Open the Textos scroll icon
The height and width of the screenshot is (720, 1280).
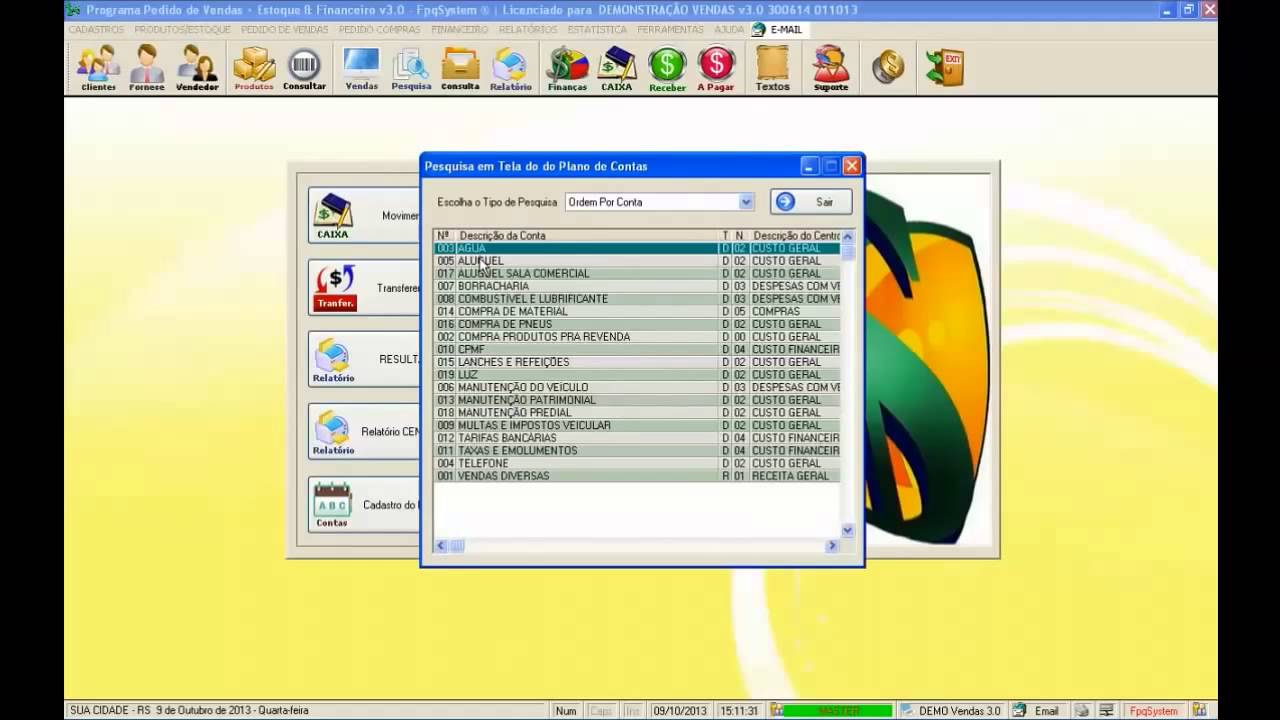772,68
